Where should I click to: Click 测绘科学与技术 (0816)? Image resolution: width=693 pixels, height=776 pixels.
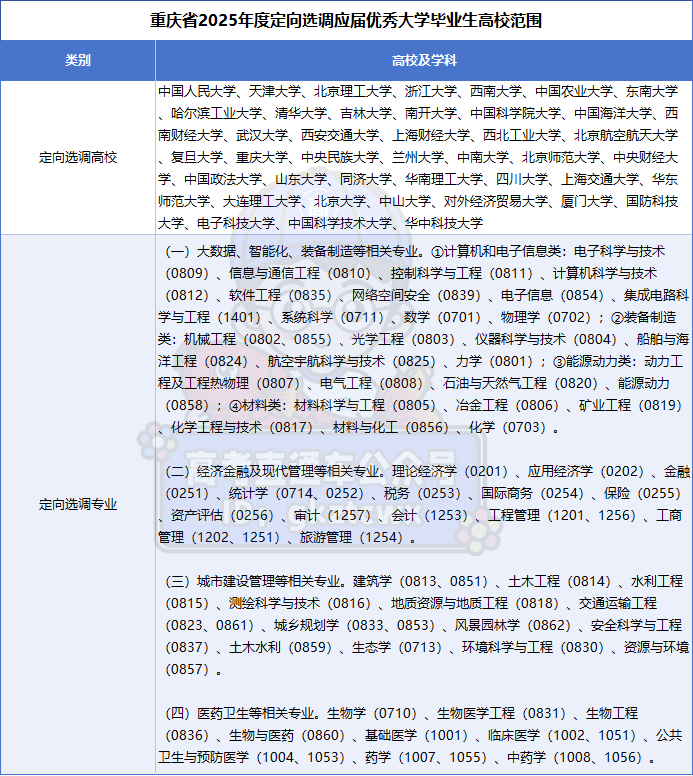pos(300,603)
